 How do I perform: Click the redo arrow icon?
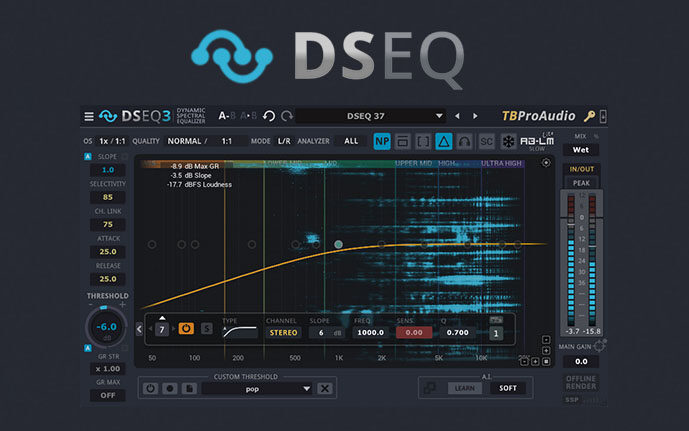286,116
